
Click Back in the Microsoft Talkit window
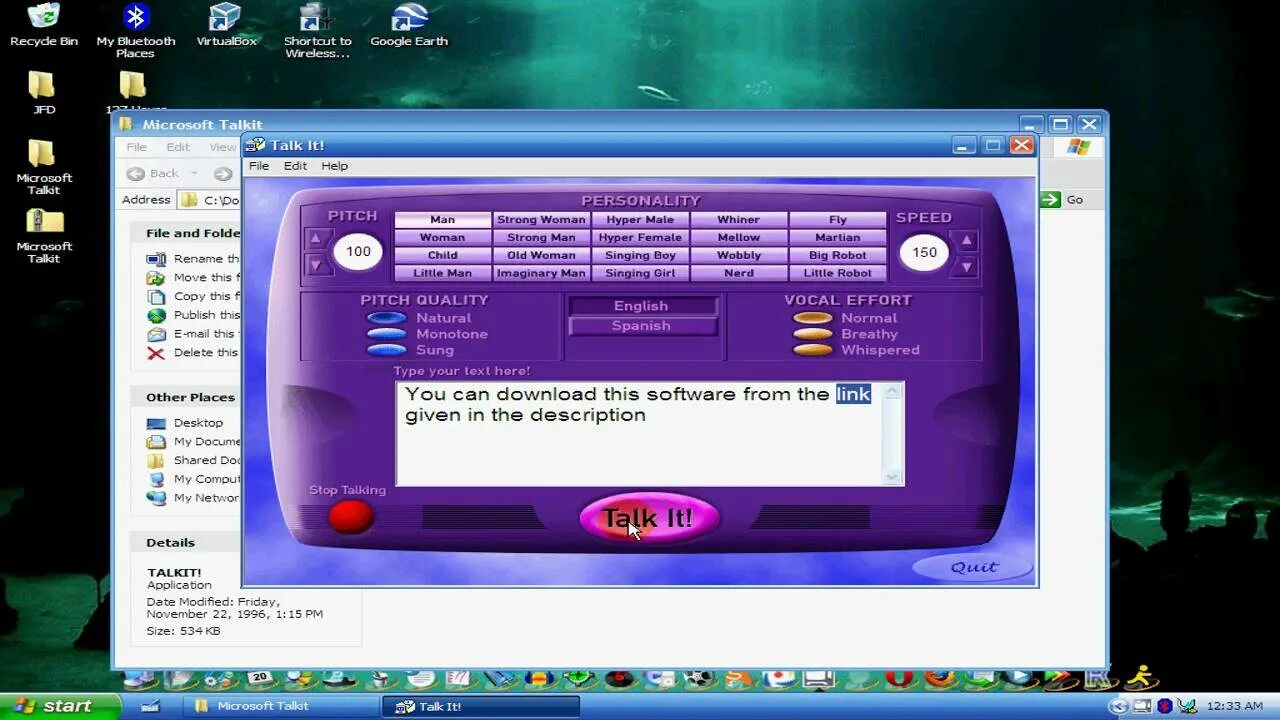pyautogui.click(x=153, y=173)
